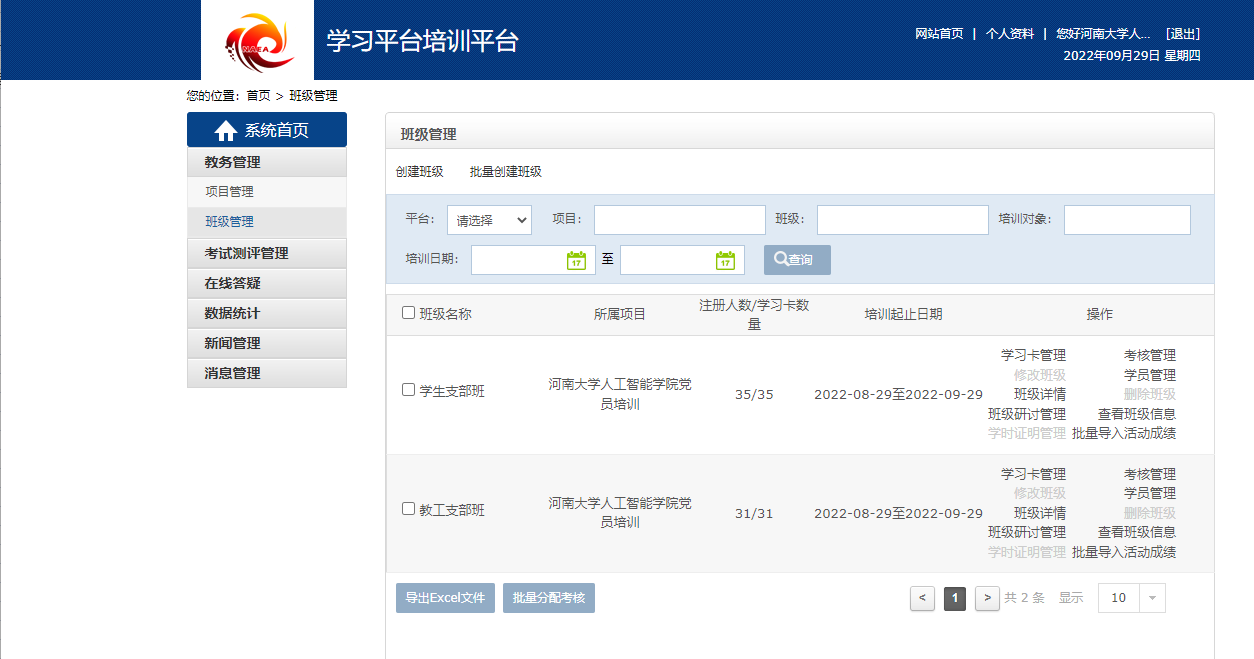Open the 平台 dropdown selector

pos(489,220)
